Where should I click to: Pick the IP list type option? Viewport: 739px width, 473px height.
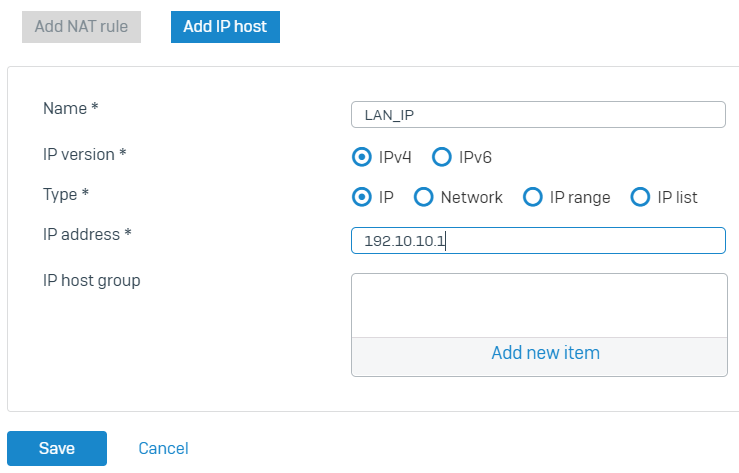coord(640,197)
